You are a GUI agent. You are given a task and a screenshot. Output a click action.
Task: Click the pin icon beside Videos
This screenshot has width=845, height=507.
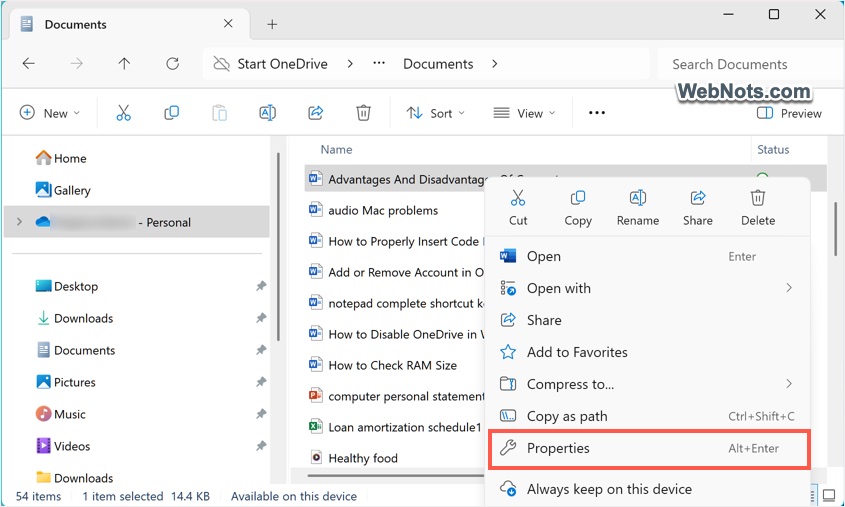point(261,446)
